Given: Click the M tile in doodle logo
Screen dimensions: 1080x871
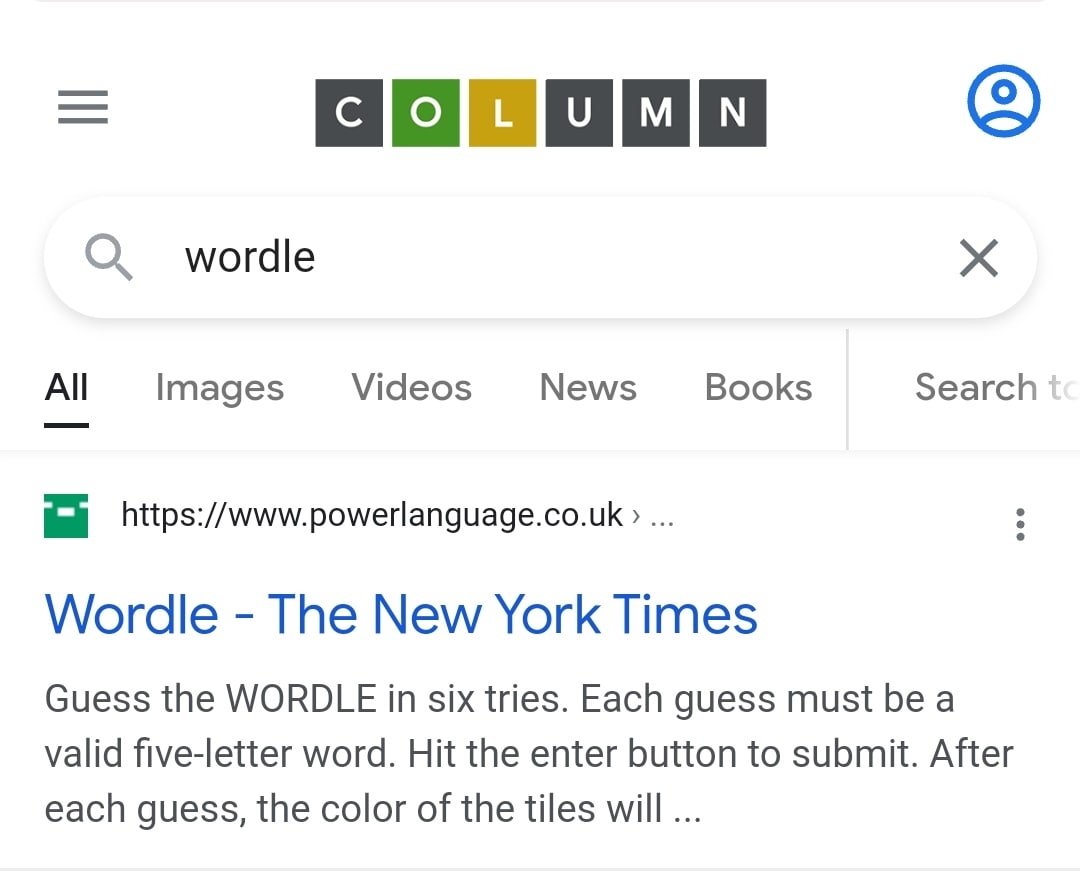Looking at the screenshot, I should (x=656, y=113).
